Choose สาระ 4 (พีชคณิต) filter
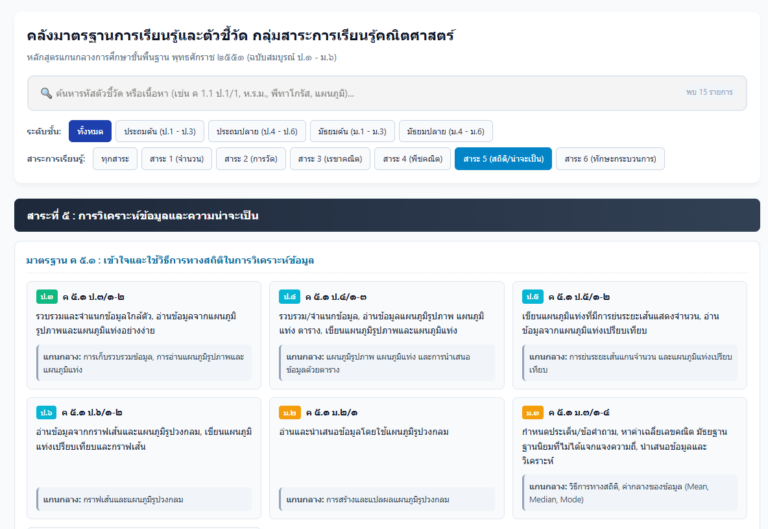768x529 pixels. click(412, 159)
